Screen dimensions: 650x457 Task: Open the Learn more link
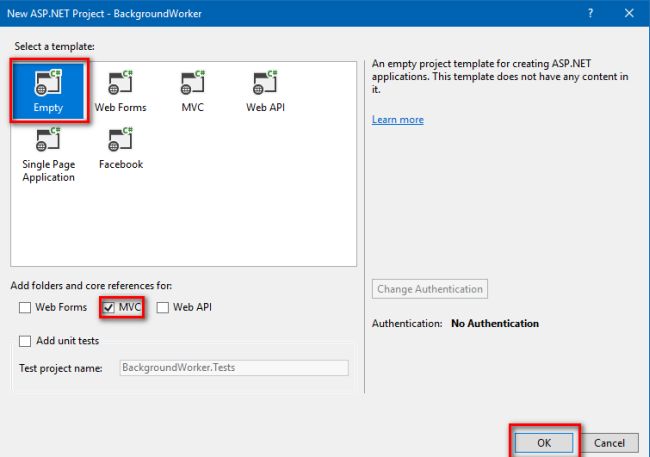click(x=398, y=120)
